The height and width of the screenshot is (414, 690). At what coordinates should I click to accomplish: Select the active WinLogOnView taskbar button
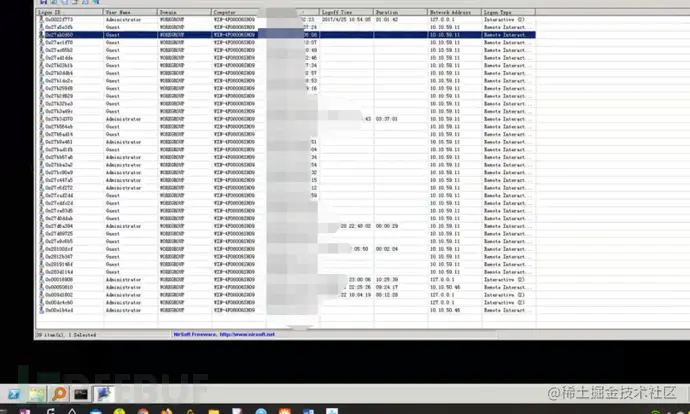pyautogui.click(x=104, y=394)
